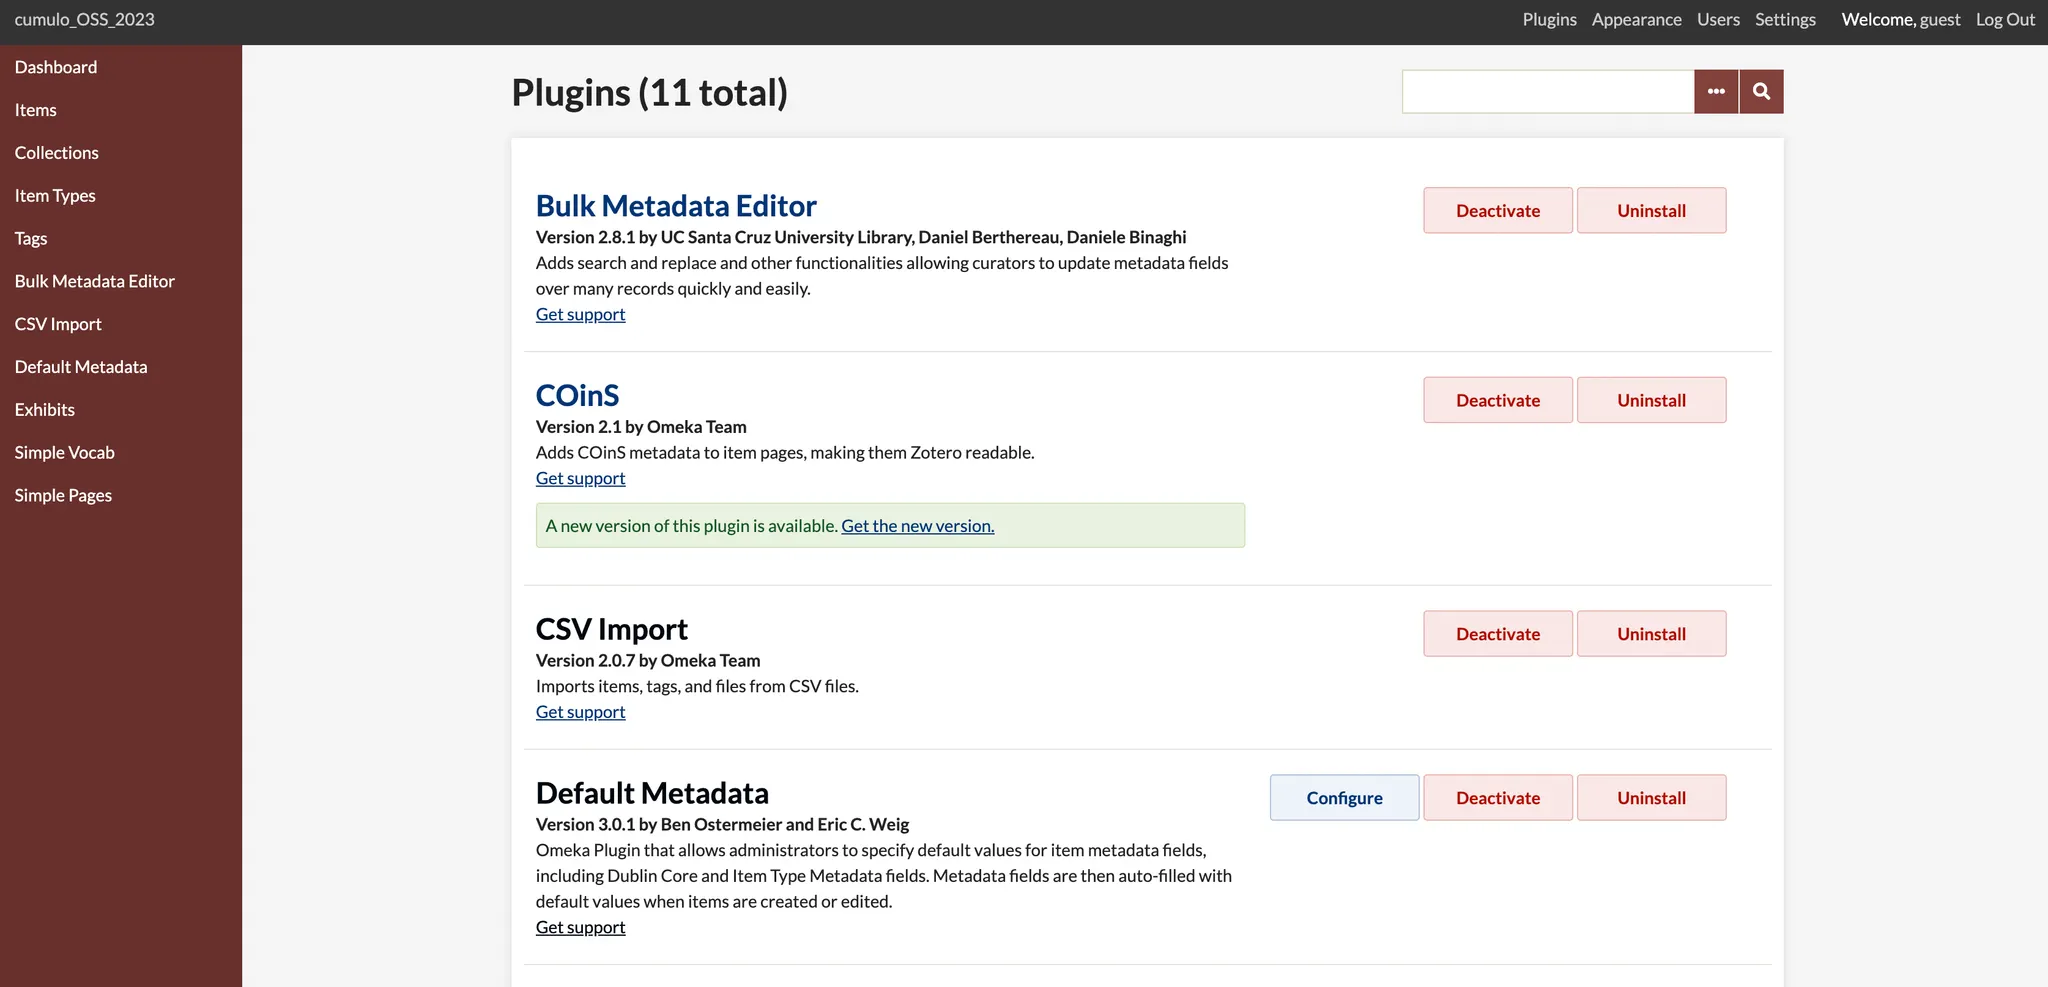Open Dashboard in the sidebar
Viewport: 2048px width, 987px height.
(56, 67)
